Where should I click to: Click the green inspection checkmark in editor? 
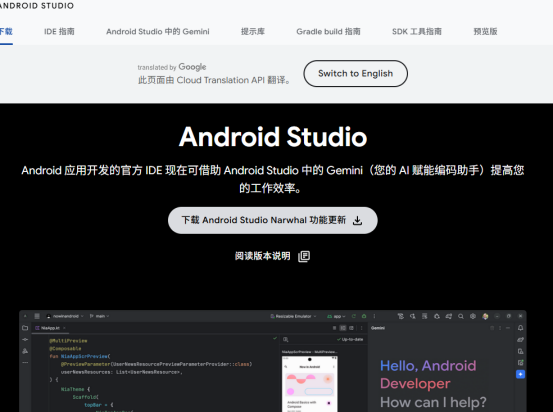[275, 339]
